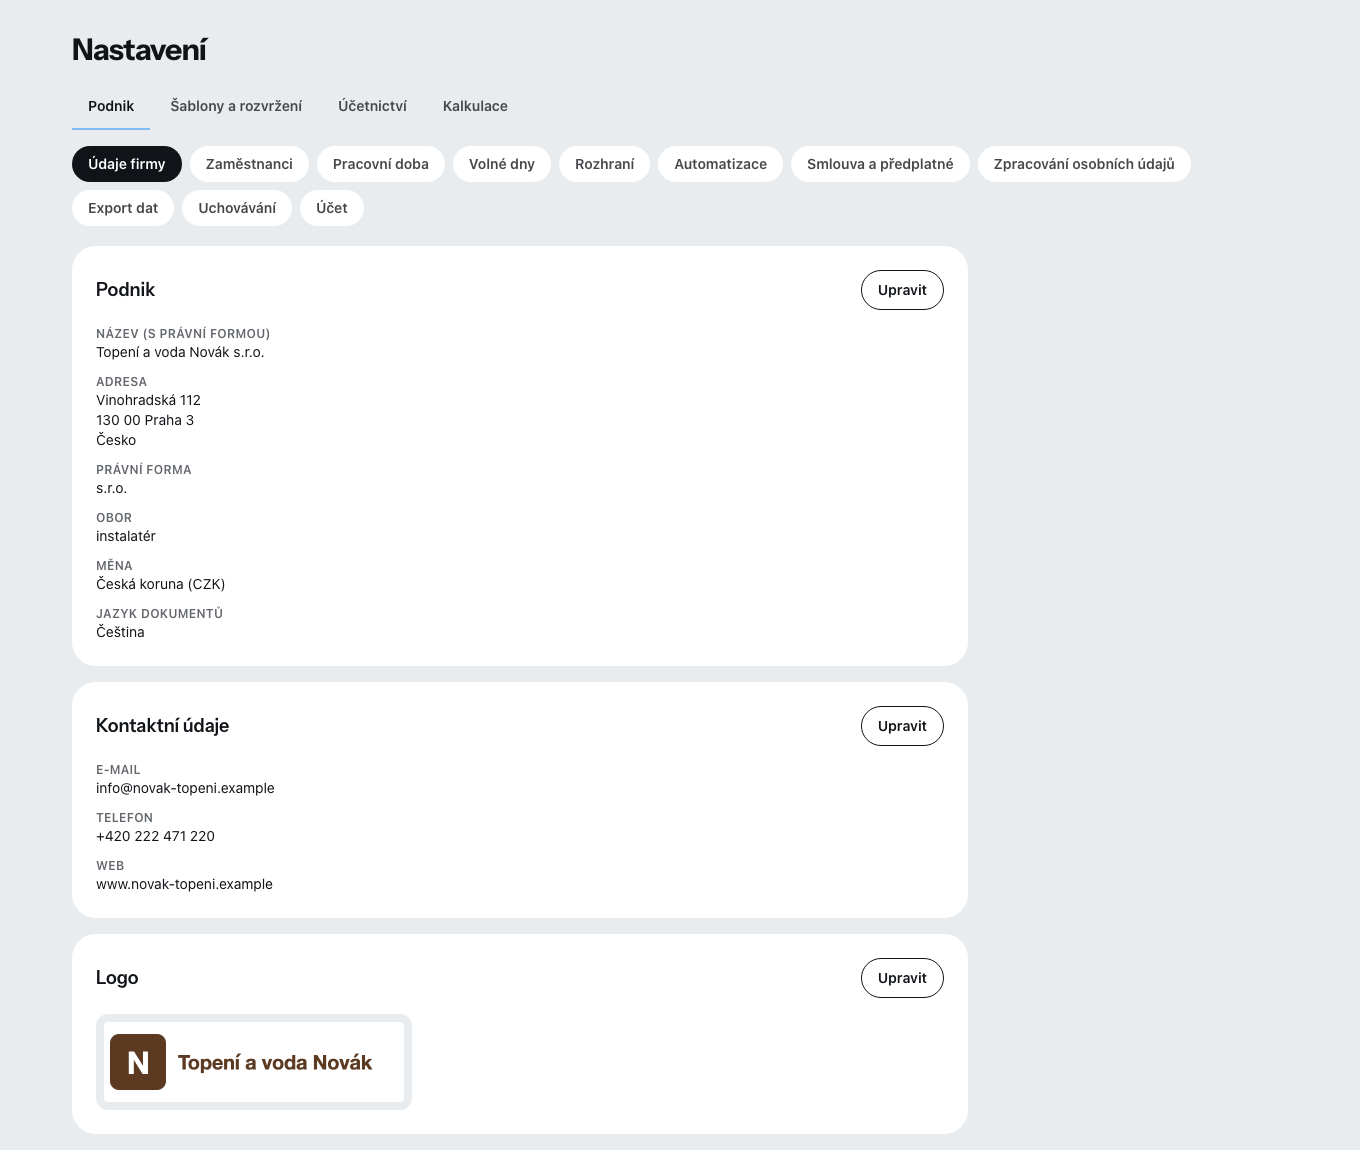Edit the Logo with Upravit

click(x=902, y=978)
